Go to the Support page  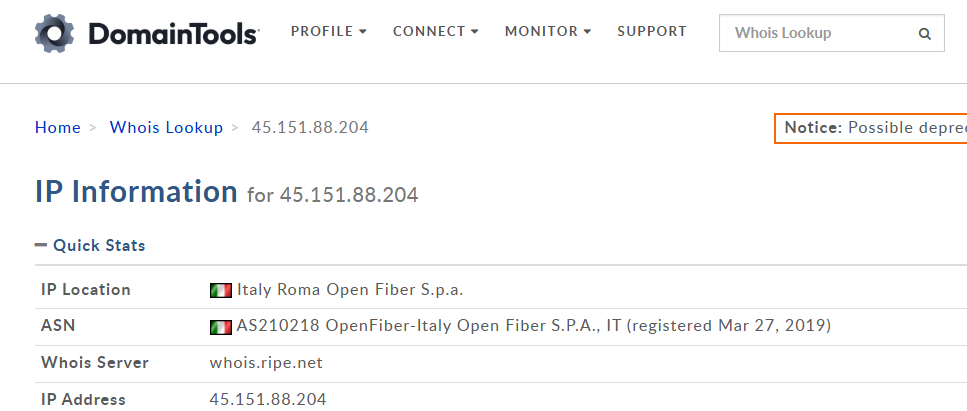[x=651, y=31]
